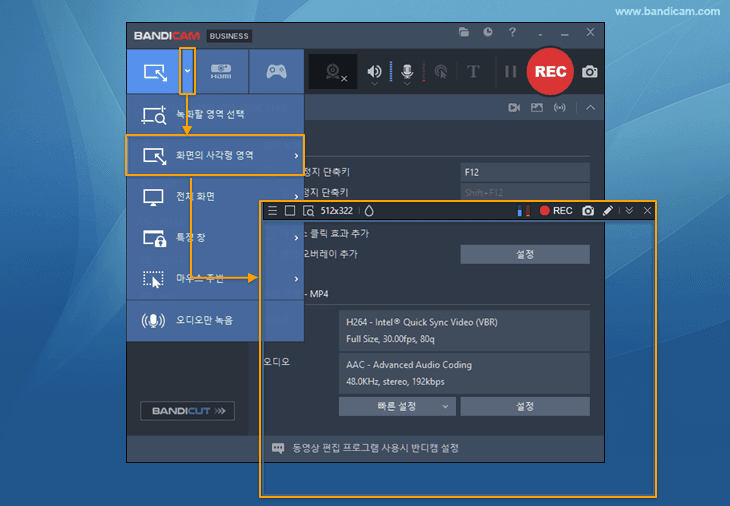The image size is (730, 506).
Task: Open output folder icon in title bar
Action: pyautogui.click(x=464, y=32)
